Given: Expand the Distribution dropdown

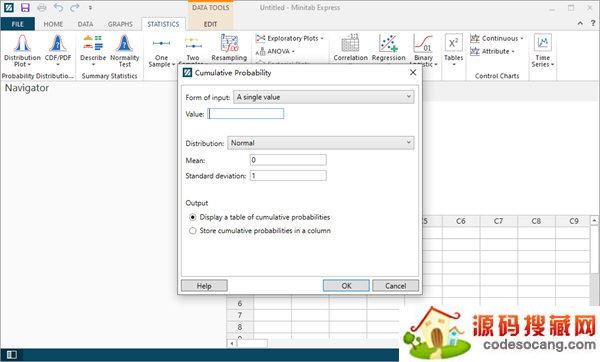Looking at the screenshot, I should 321,143.
